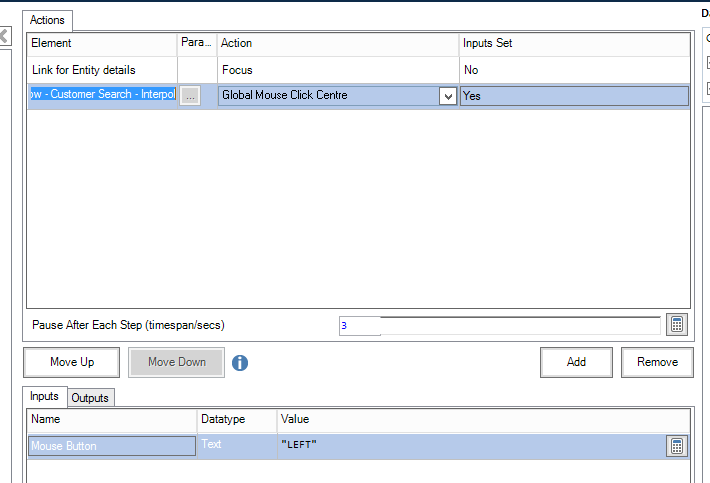Select the Mouse Button name cell

tap(112, 446)
